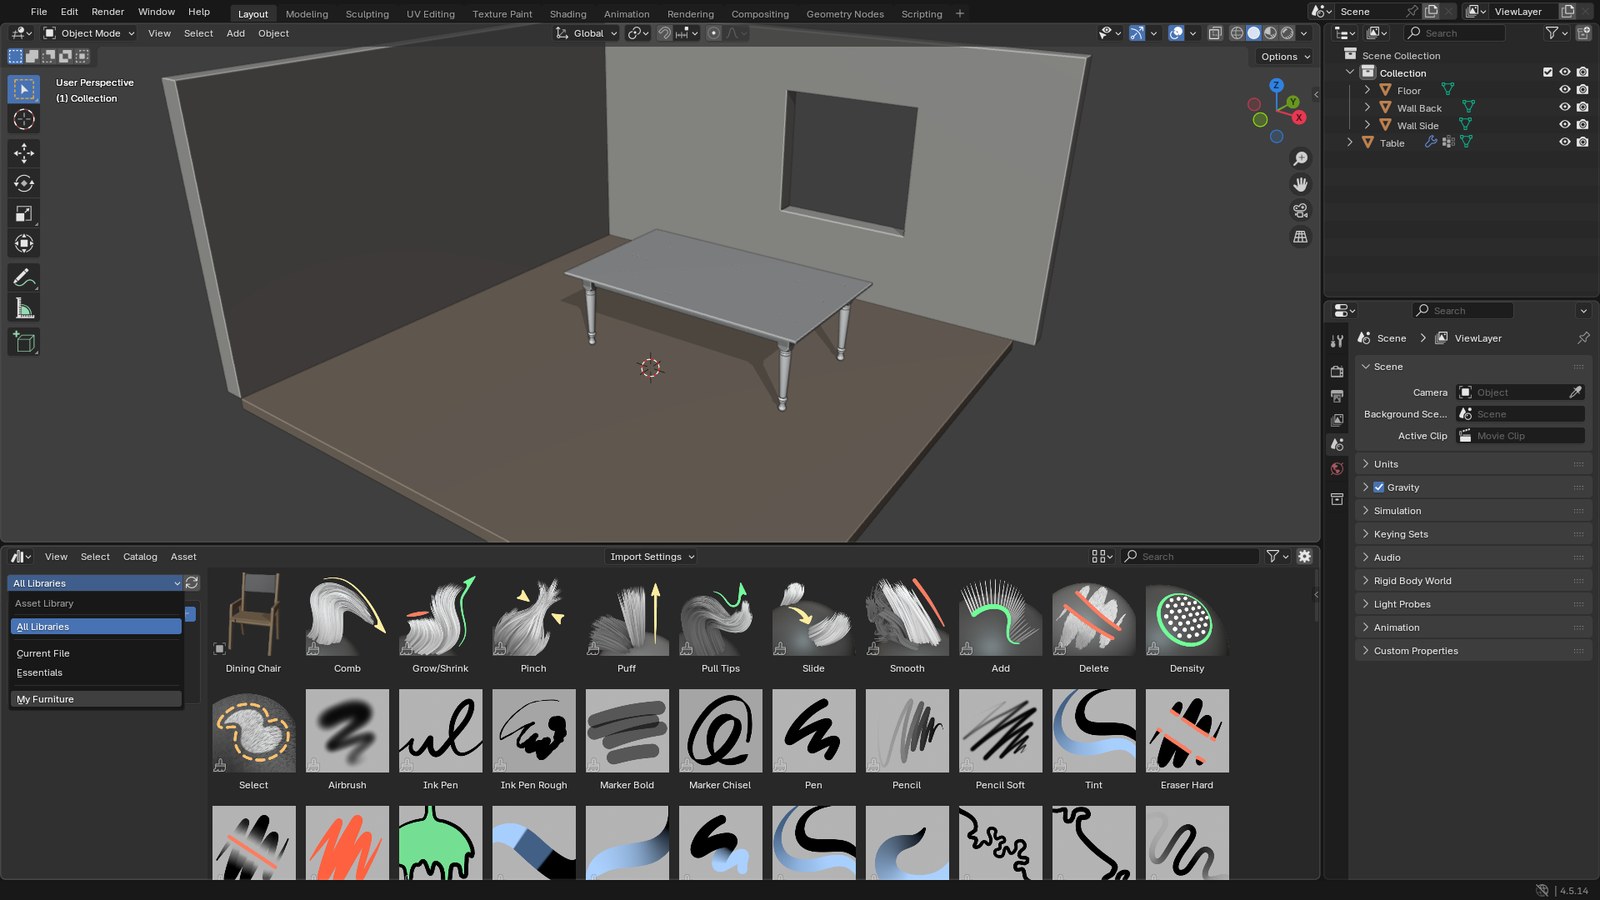Toggle the camera view icon
Screen dimensions: 1600x900
(x=1300, y=211)
